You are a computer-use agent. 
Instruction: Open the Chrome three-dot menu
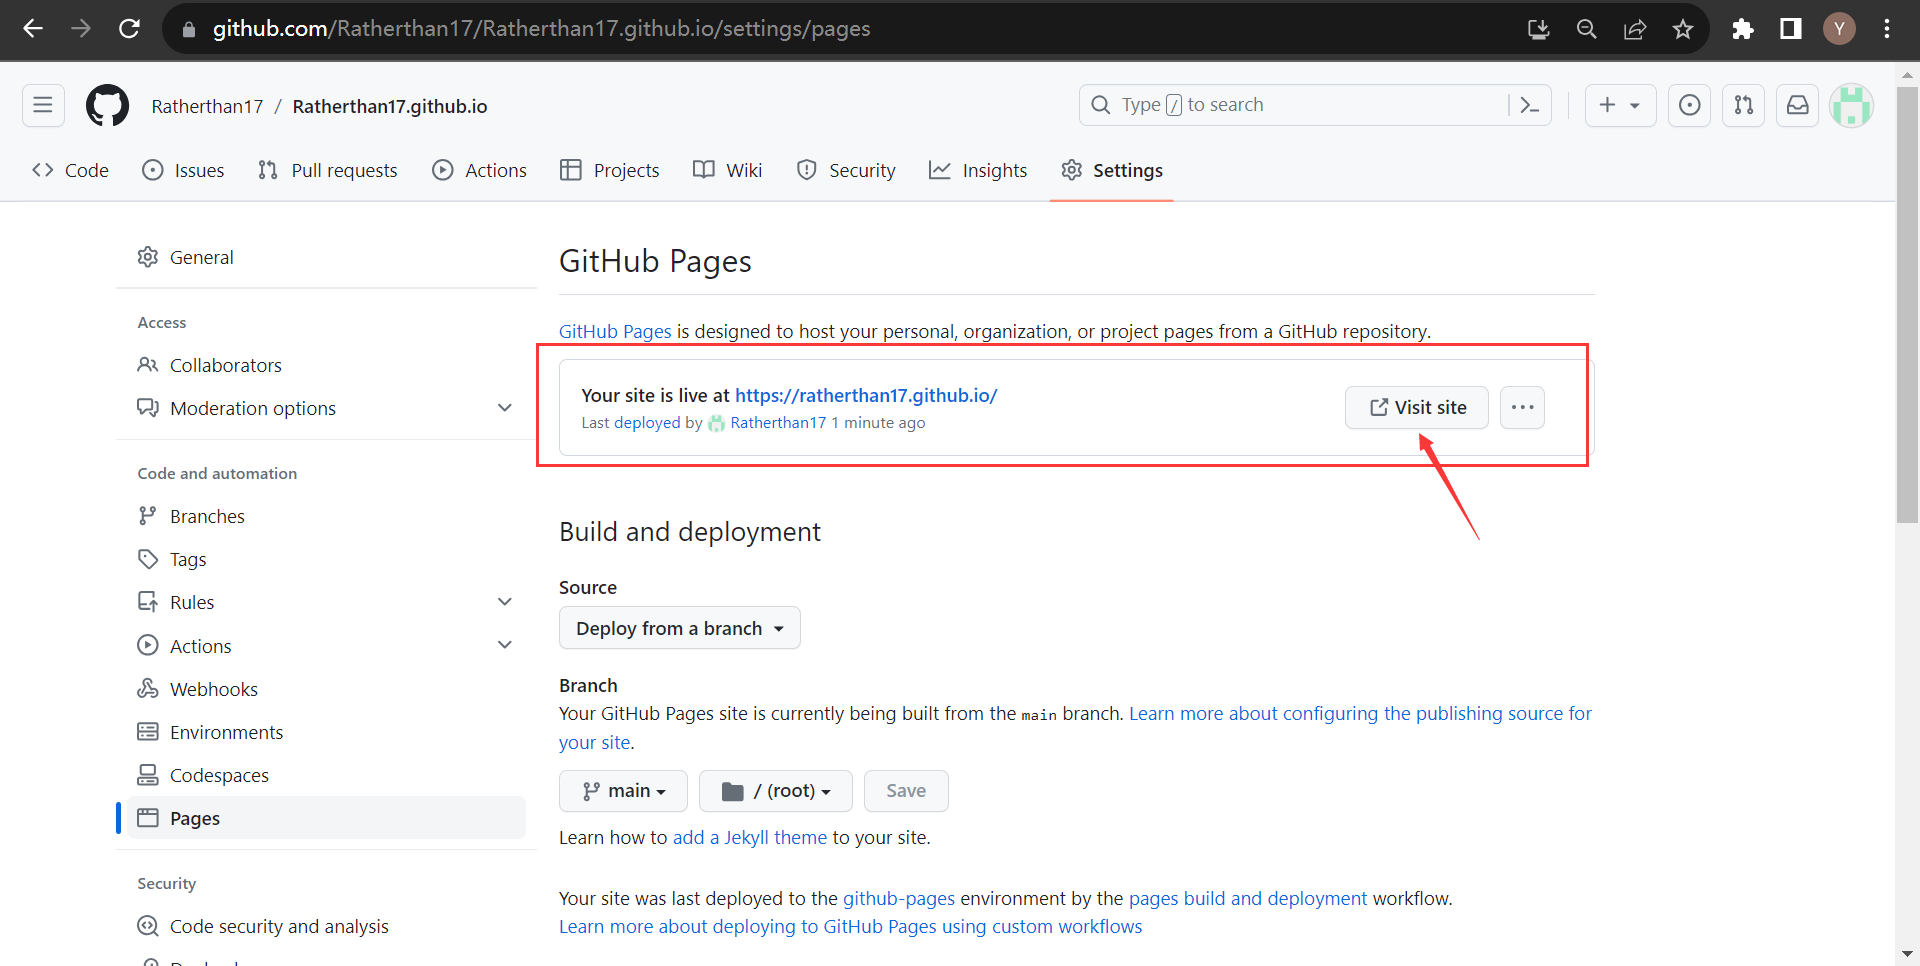click(1887, 29)
